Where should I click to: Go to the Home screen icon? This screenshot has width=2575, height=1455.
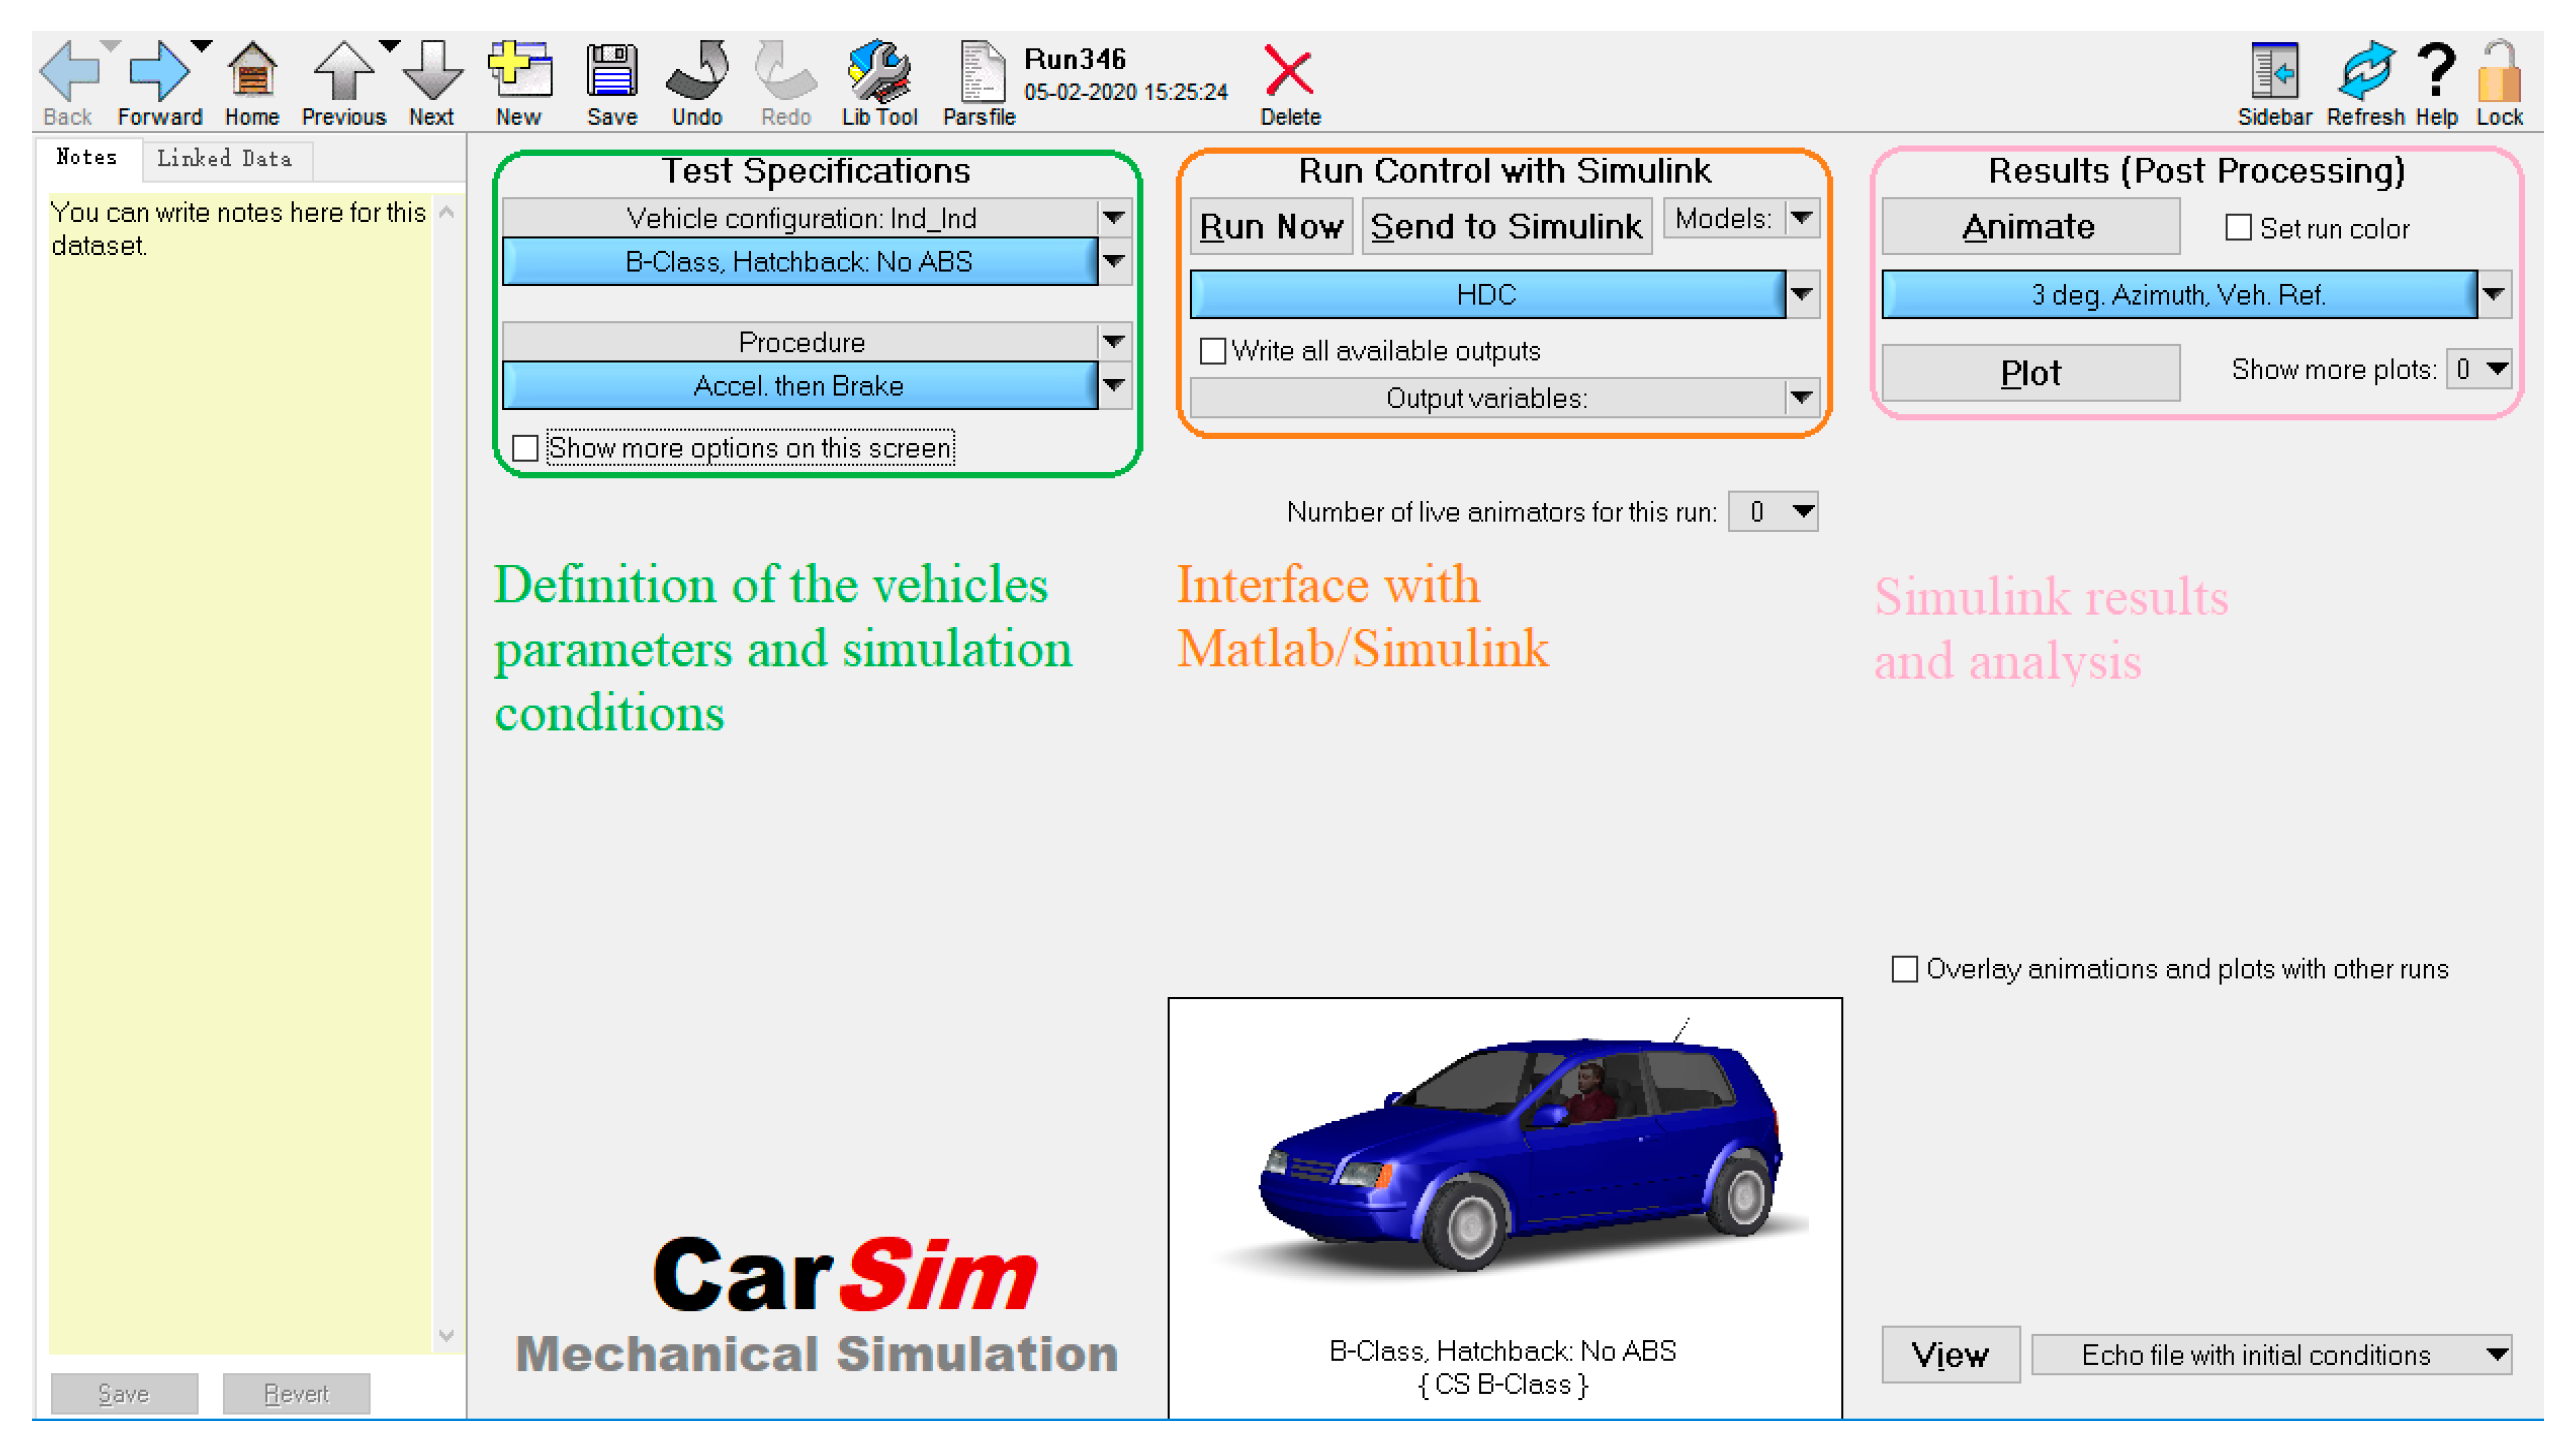point(252,72)
